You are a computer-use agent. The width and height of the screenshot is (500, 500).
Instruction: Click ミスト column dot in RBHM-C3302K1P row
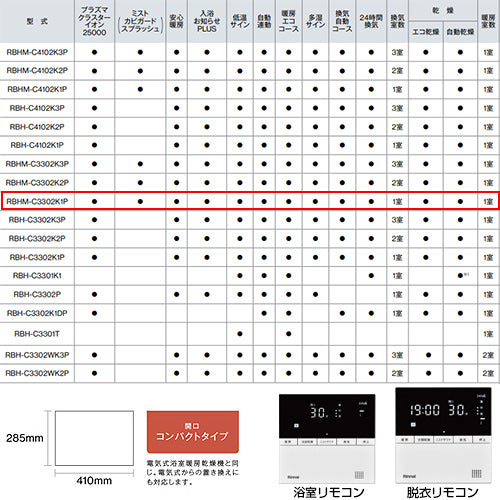(140, 201)
